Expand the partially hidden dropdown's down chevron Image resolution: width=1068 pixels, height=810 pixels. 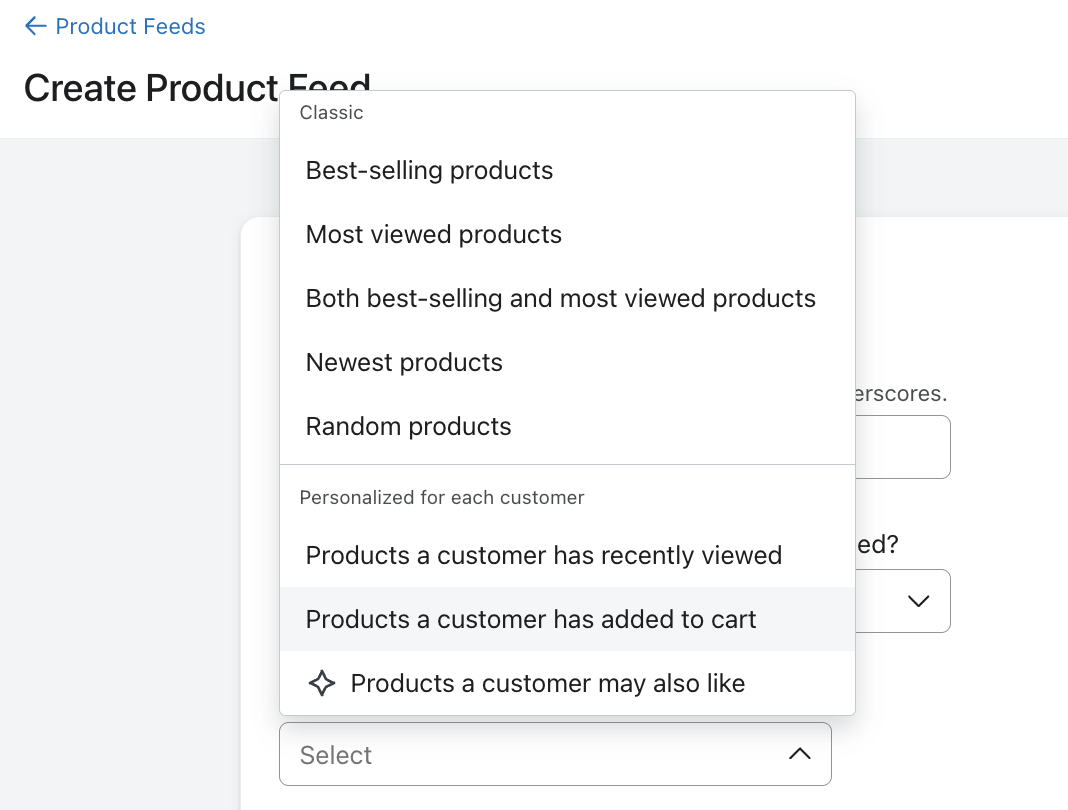pyautogui.click(x=917, y=601)
